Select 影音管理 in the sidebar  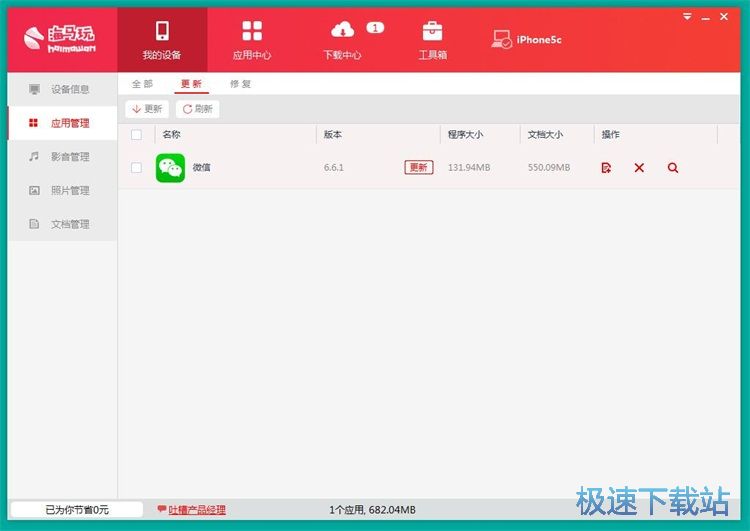(x=62, y=156)
